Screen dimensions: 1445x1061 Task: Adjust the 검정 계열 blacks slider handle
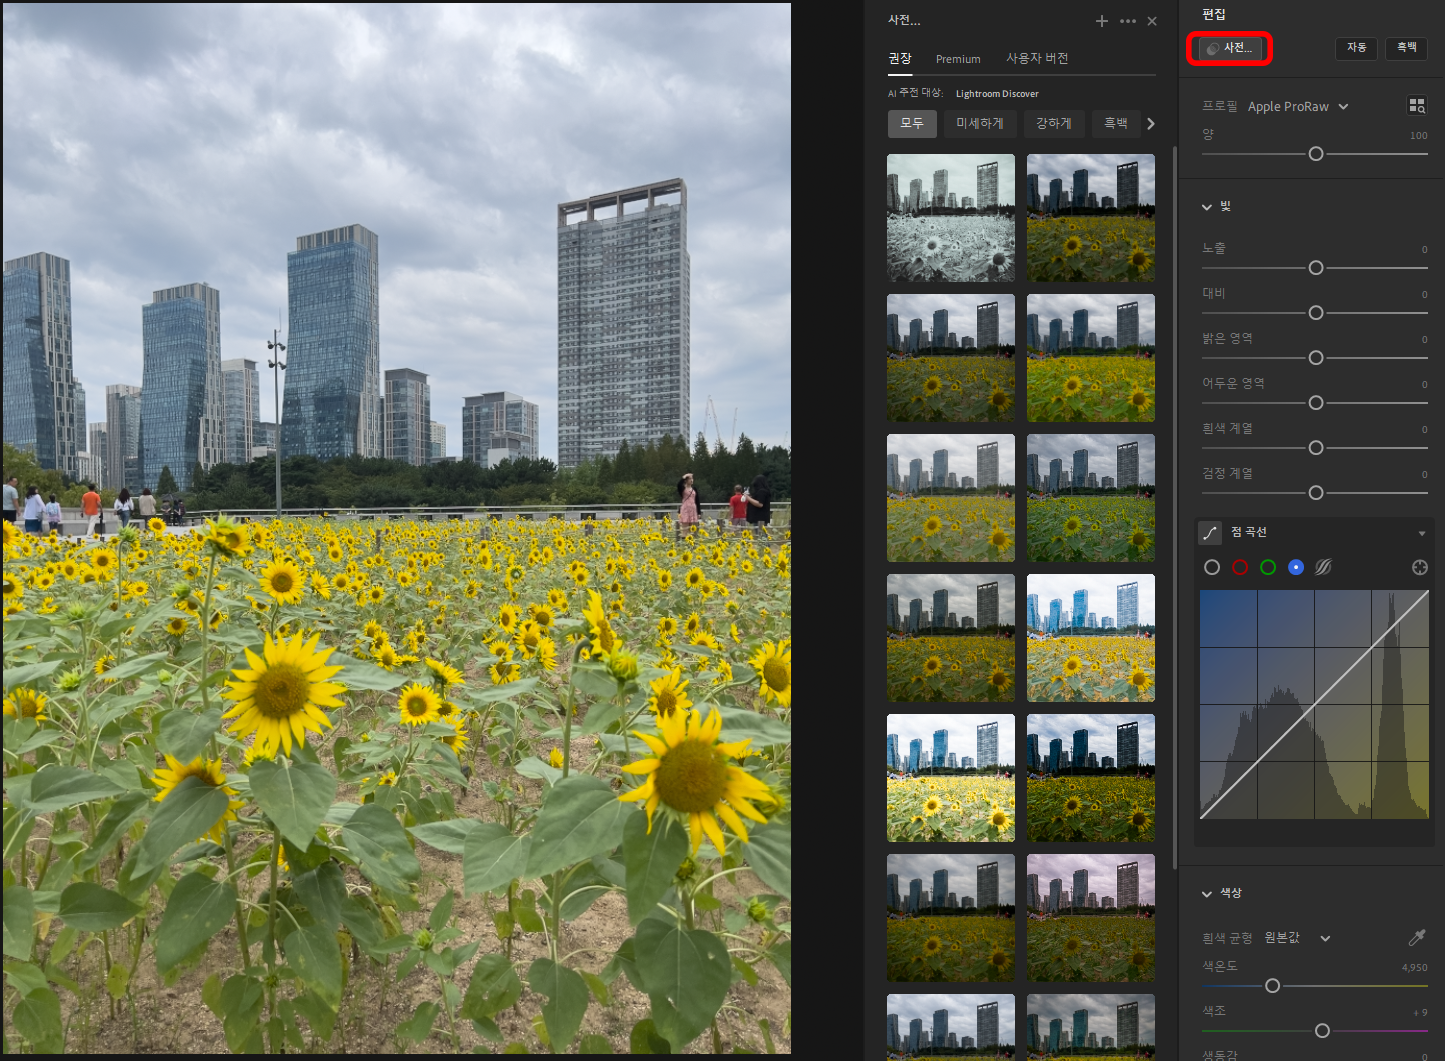(1316, 493)
